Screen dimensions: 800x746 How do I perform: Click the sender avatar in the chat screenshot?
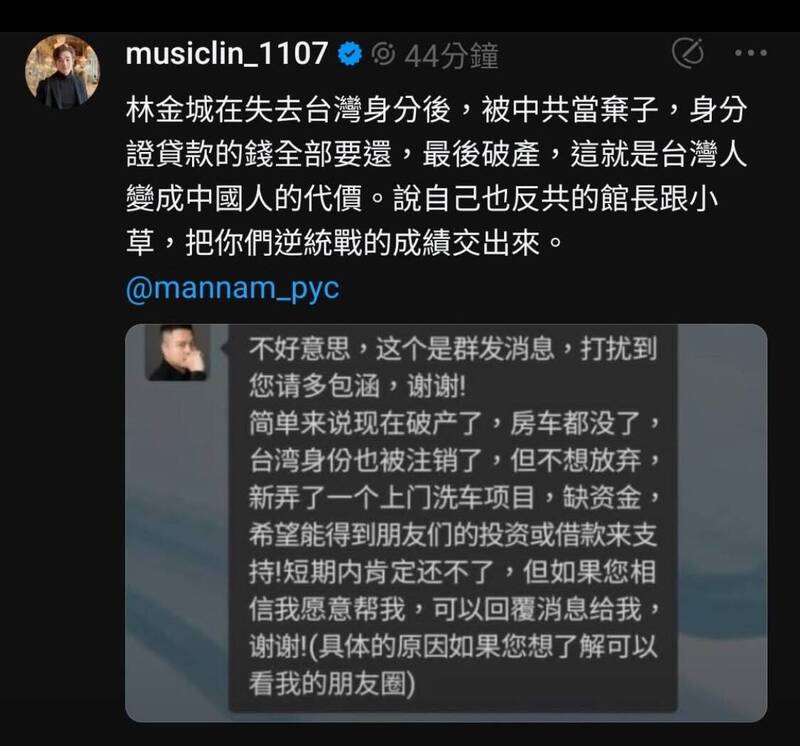[178, 353]
